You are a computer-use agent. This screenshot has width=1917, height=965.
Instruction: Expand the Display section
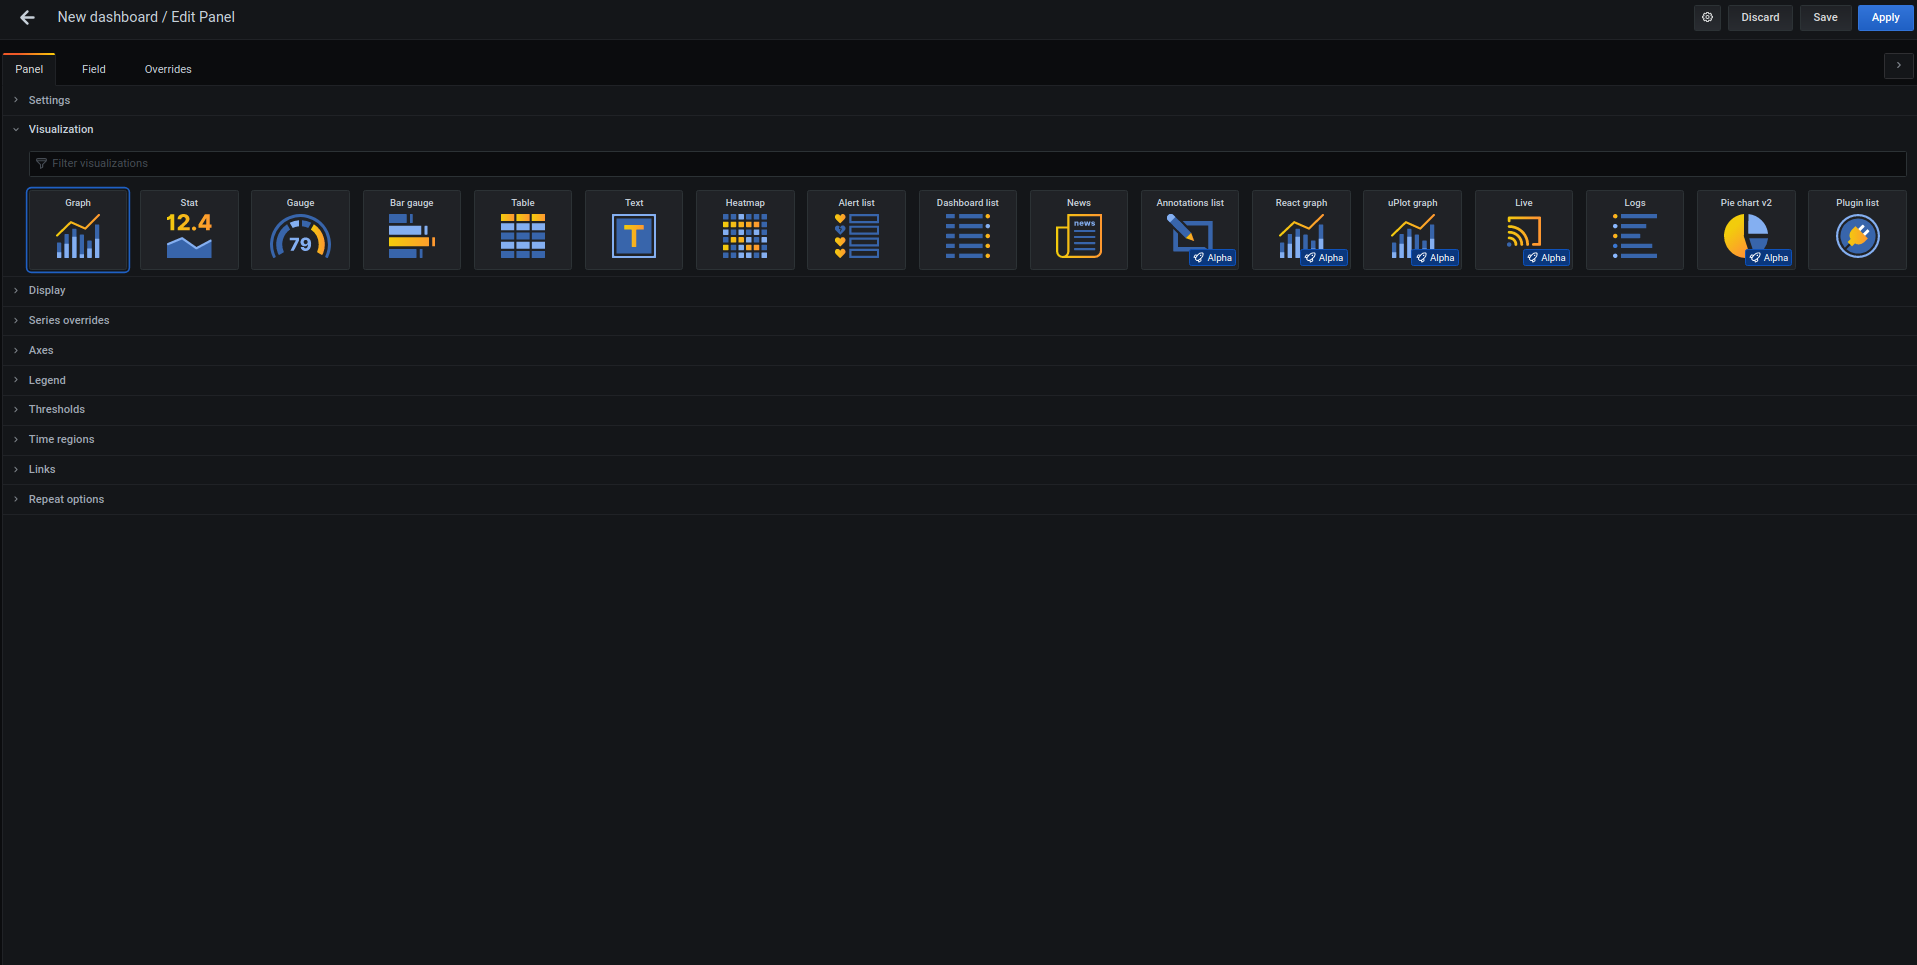pyautogui.click(x=958, y=290)
